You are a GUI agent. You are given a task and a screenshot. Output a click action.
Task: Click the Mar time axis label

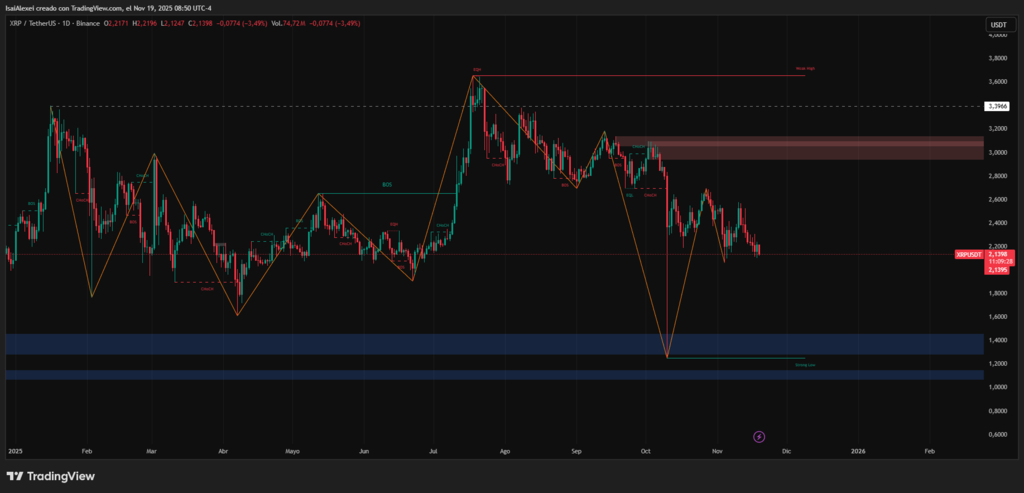152,451
